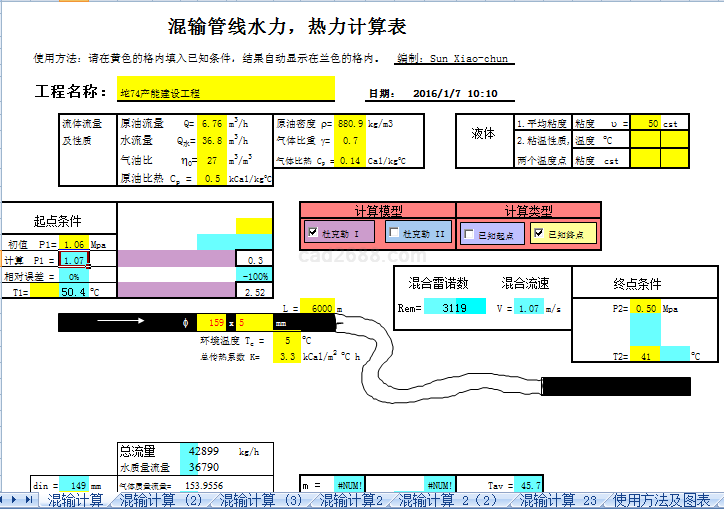Enable the 杜克勒 II checkbox

(x=394, y=233)
